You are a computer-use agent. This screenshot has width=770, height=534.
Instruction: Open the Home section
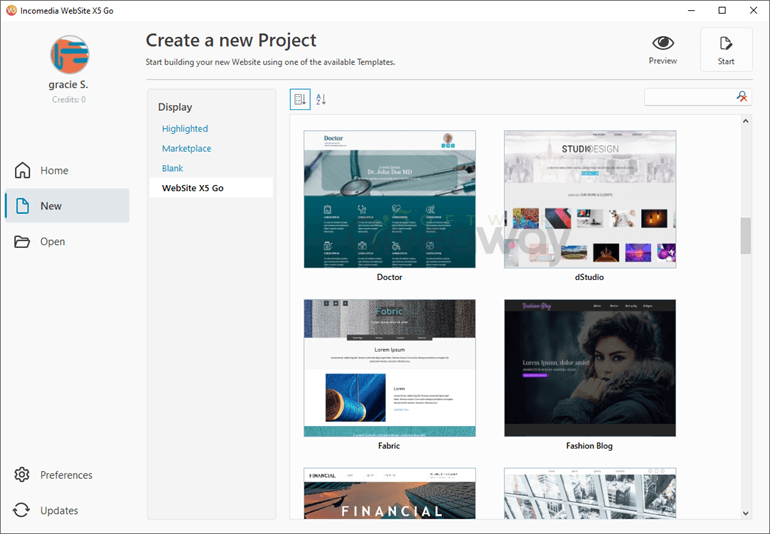pos(67,170)
